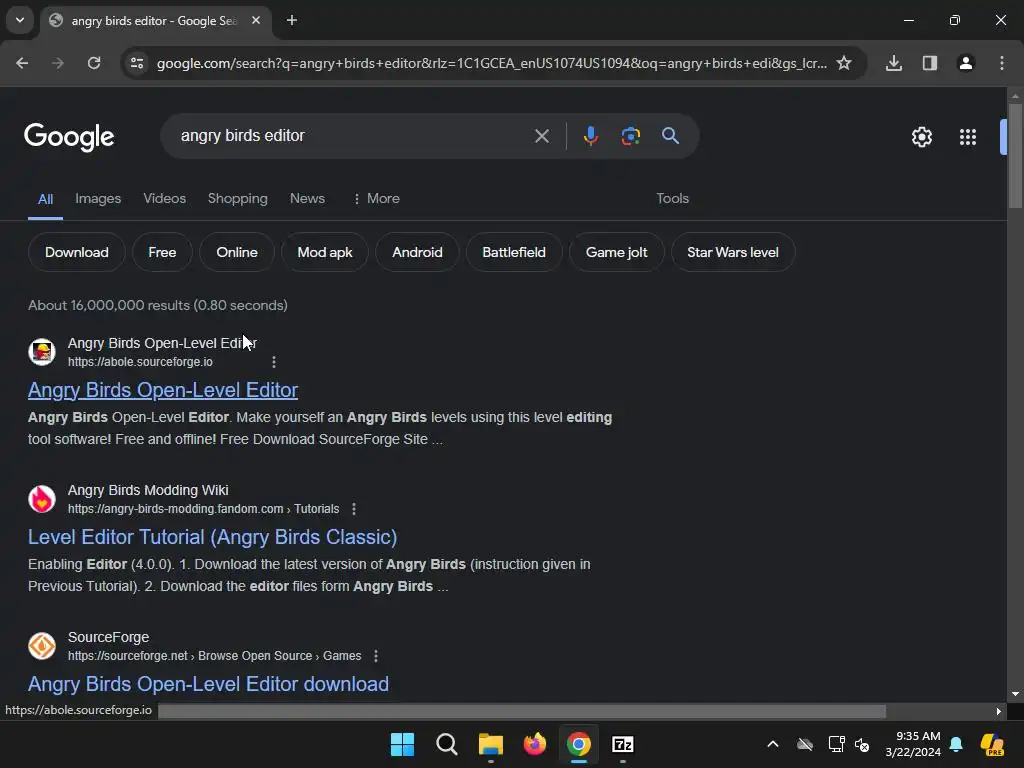Switch to the News tab

307,199
